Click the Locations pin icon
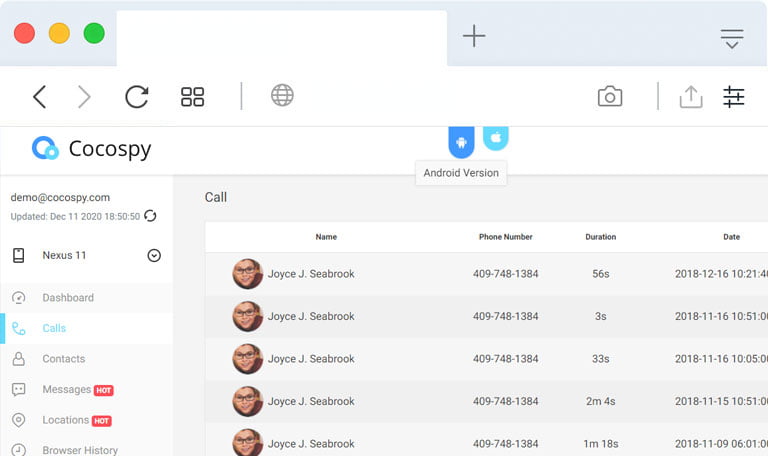This screenshot has height=456, width=768. coord(19,420)
